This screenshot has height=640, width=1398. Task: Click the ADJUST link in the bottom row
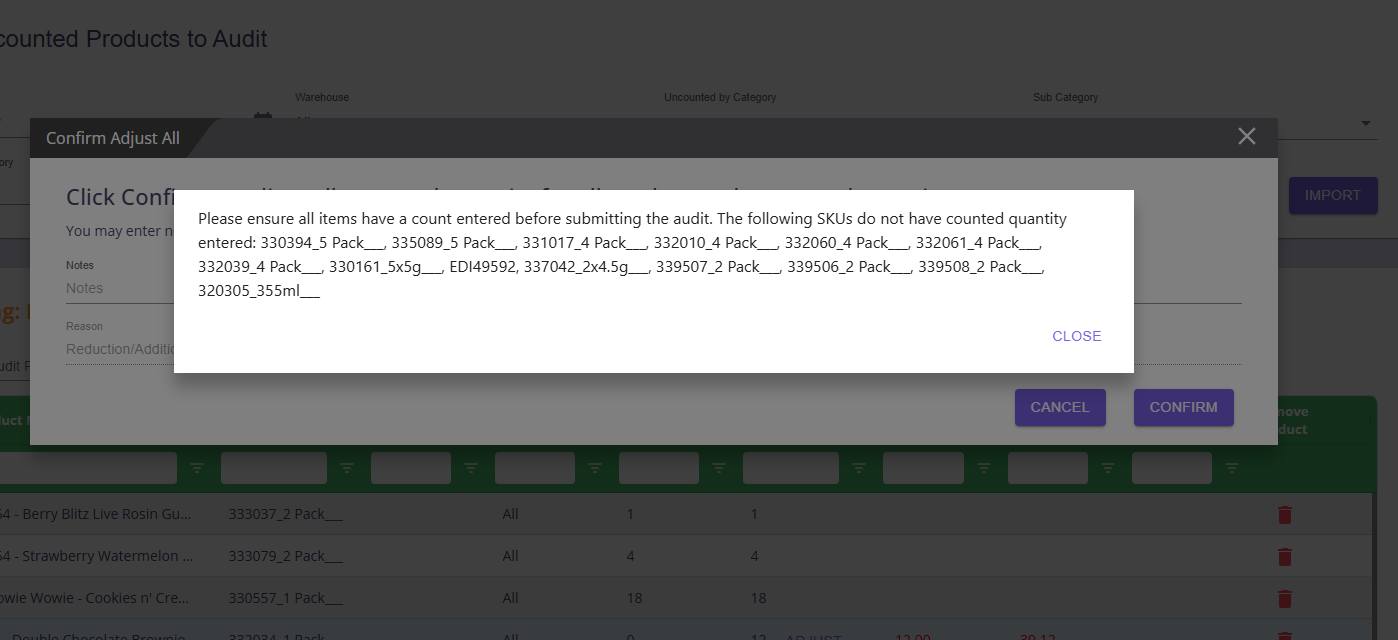tap(813, 637)
